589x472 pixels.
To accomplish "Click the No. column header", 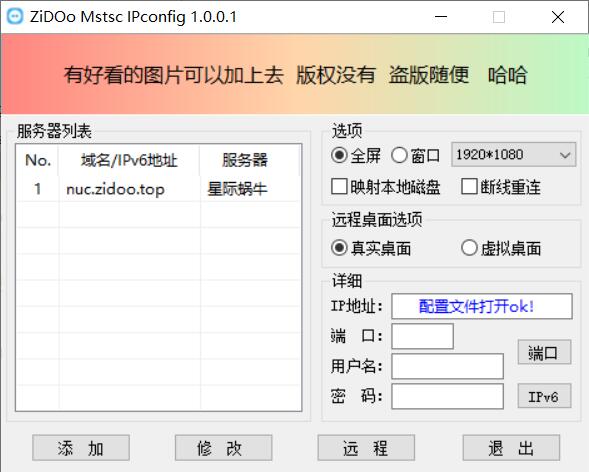I will click(38, 160).
